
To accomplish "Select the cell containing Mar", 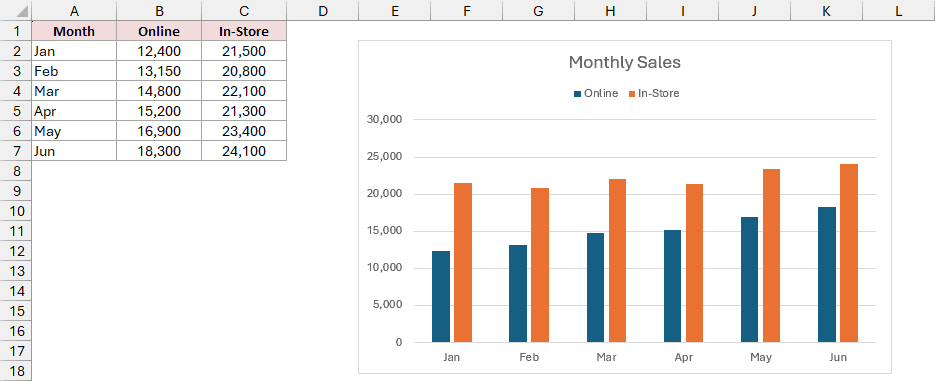I will click(74, 91).
